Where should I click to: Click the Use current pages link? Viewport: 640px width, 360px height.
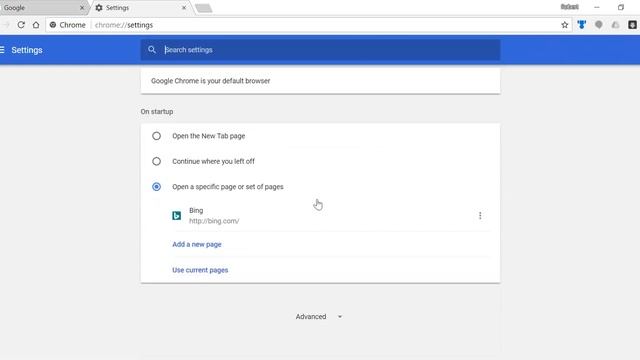pyautogui.click(x=200, y=270)
